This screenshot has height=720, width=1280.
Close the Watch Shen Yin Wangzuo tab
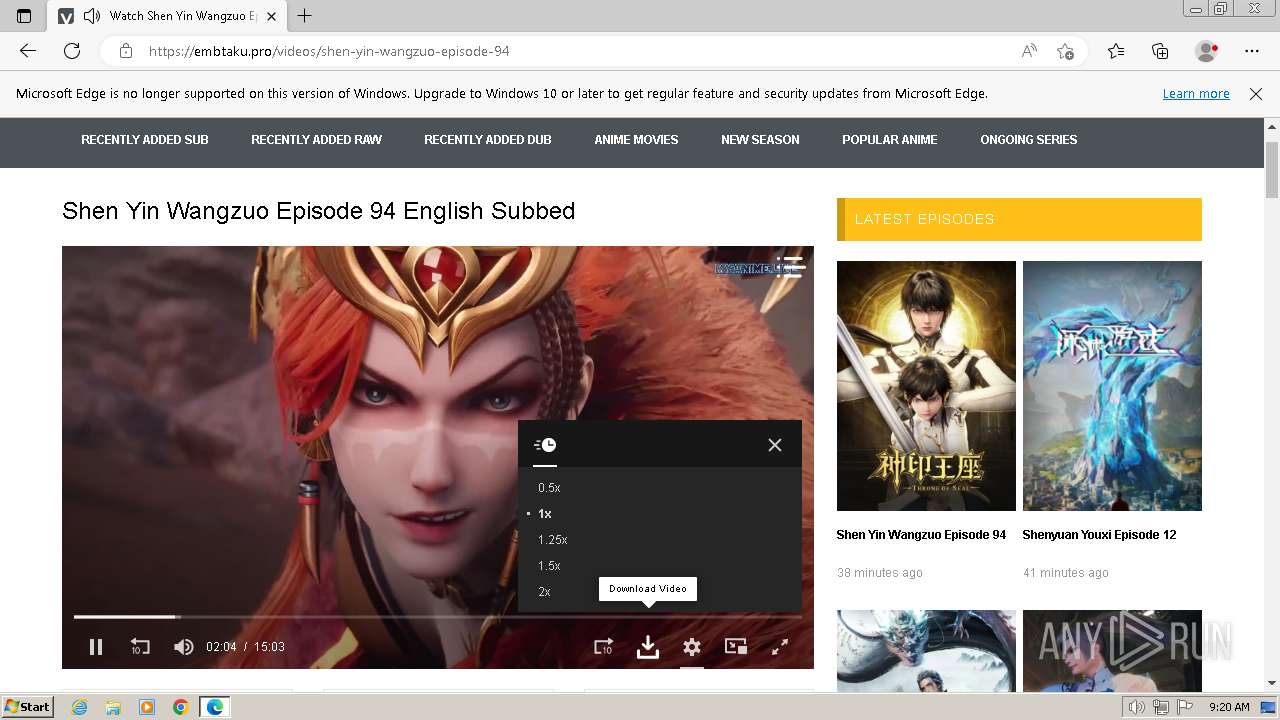[x=272, y=16]
